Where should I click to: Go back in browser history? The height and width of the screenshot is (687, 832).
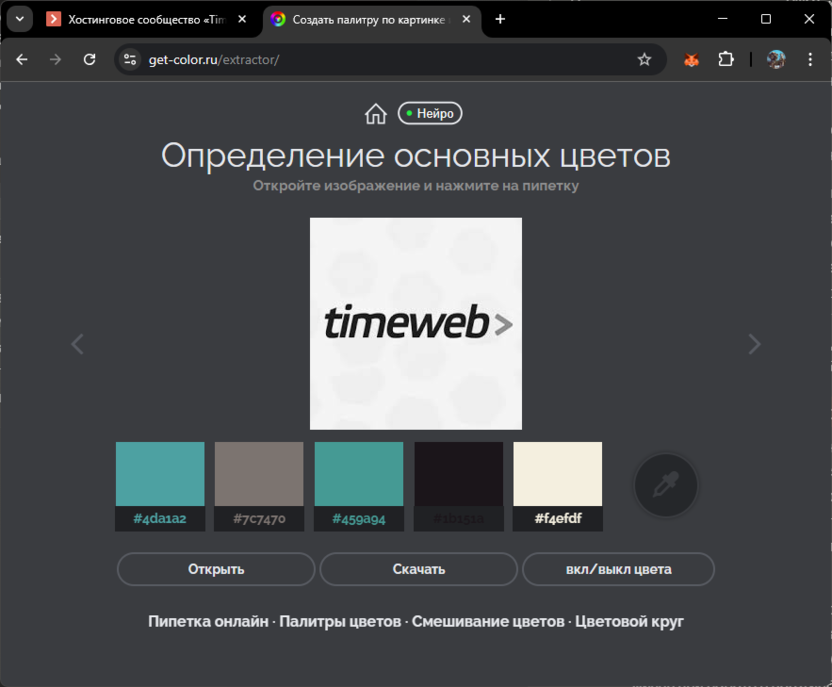(22, 59)
